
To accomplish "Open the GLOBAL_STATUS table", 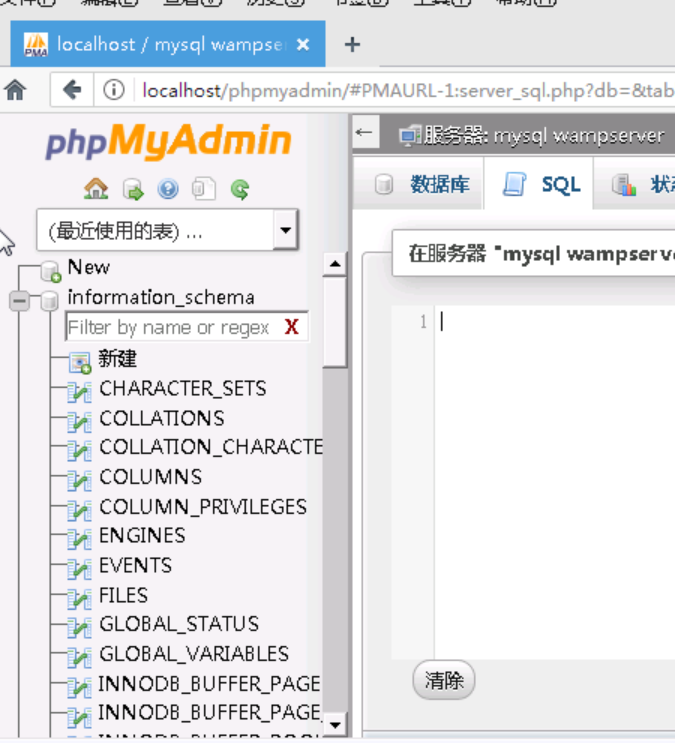I will click(x=179, y=624).
